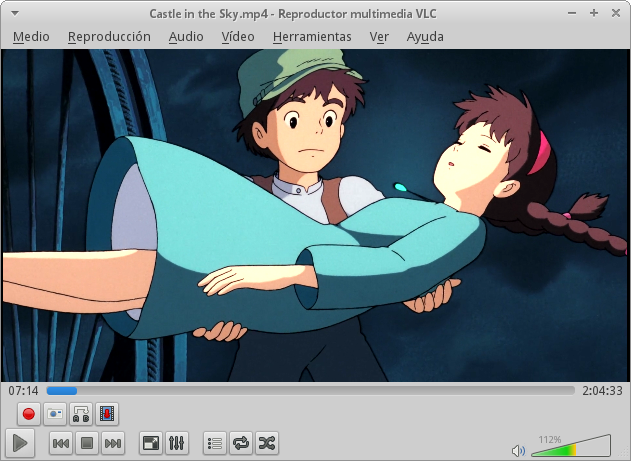Skip to the next media item
The height and width of the screenshot is (461, 631).
[113, 443]
